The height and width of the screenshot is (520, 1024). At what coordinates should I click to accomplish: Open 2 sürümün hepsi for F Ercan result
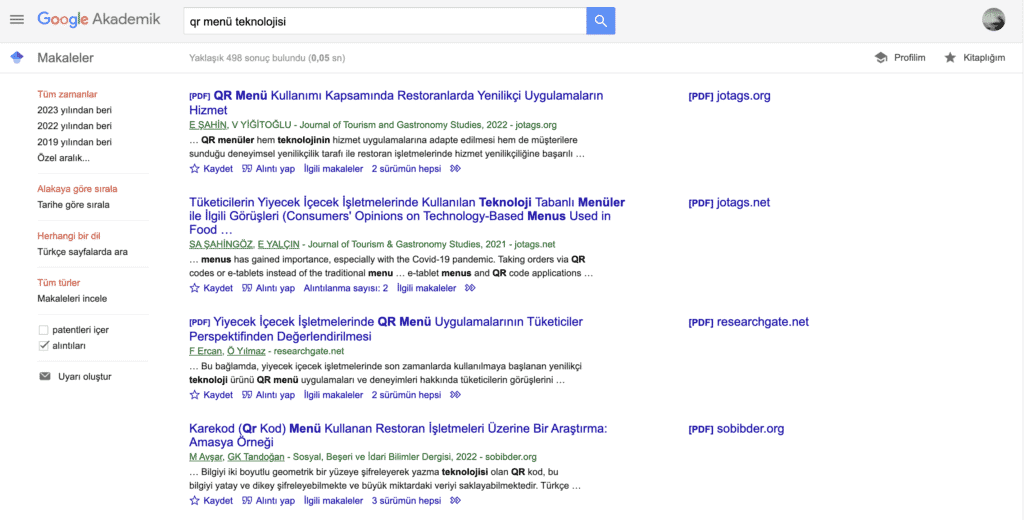(406, 395)
